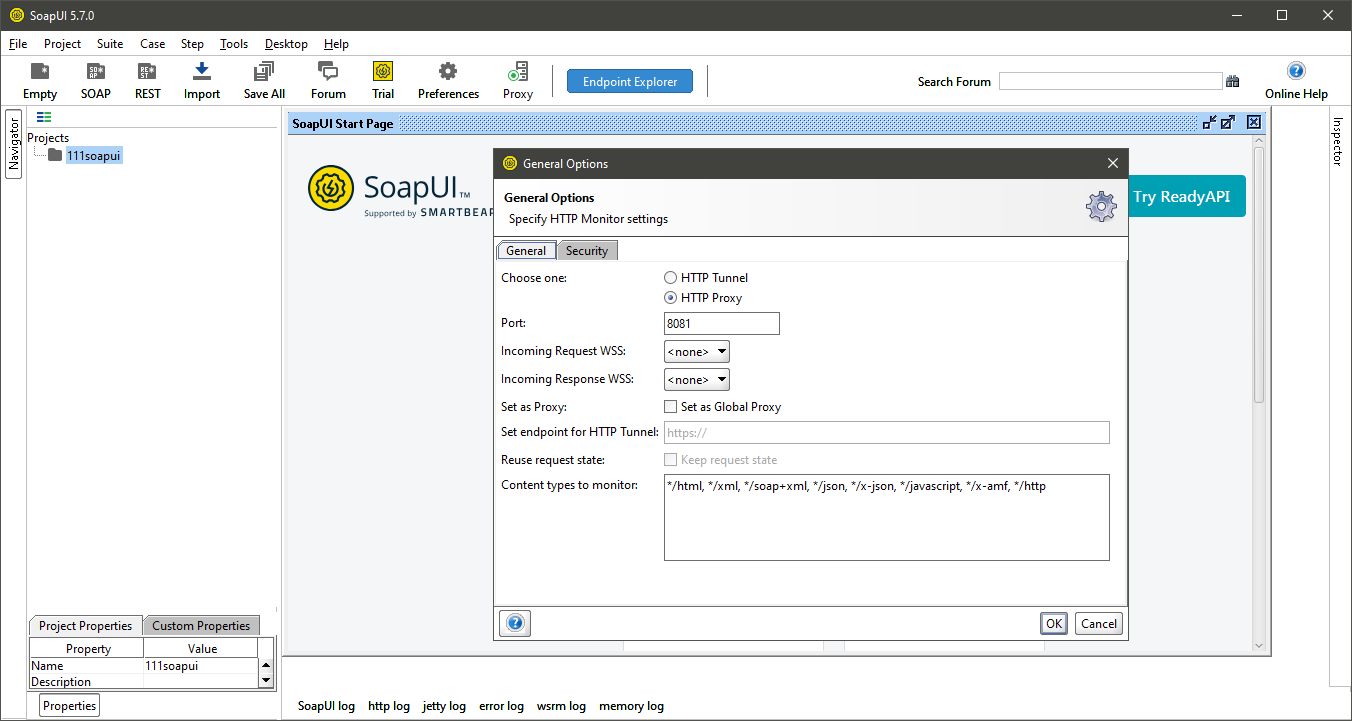Open the Suite menu
Viewport: 1352px width, 721px height.
110,44
